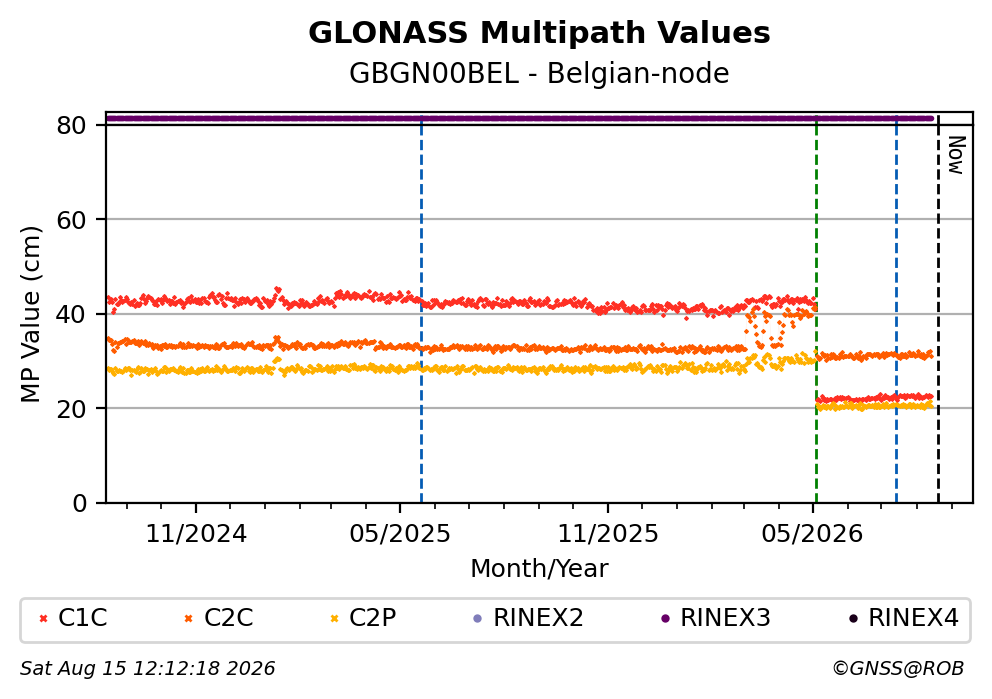Viewport: 992px width, 699px height.
Task: Select the C1C legend label
Action: click(82, 618)
